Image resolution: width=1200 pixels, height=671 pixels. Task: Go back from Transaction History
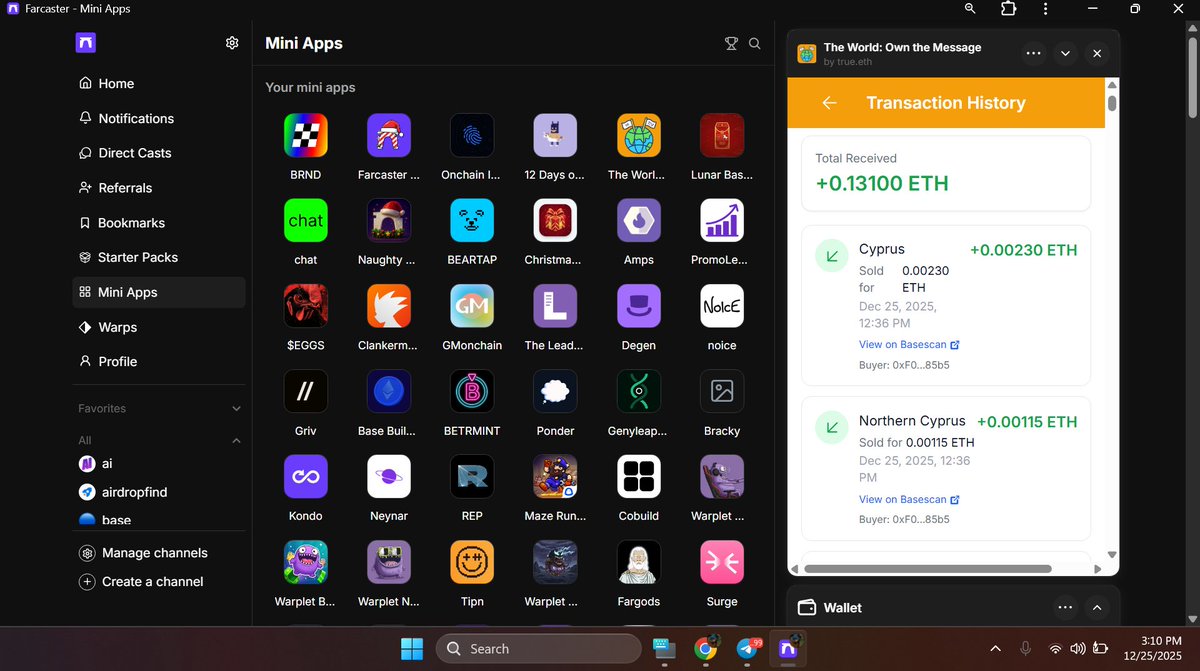click(829, 103)
